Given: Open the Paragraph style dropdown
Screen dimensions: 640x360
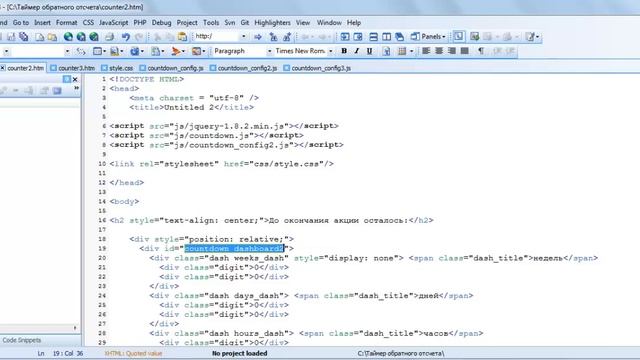Looking at the screenshot, I should (x=269, y=51).
